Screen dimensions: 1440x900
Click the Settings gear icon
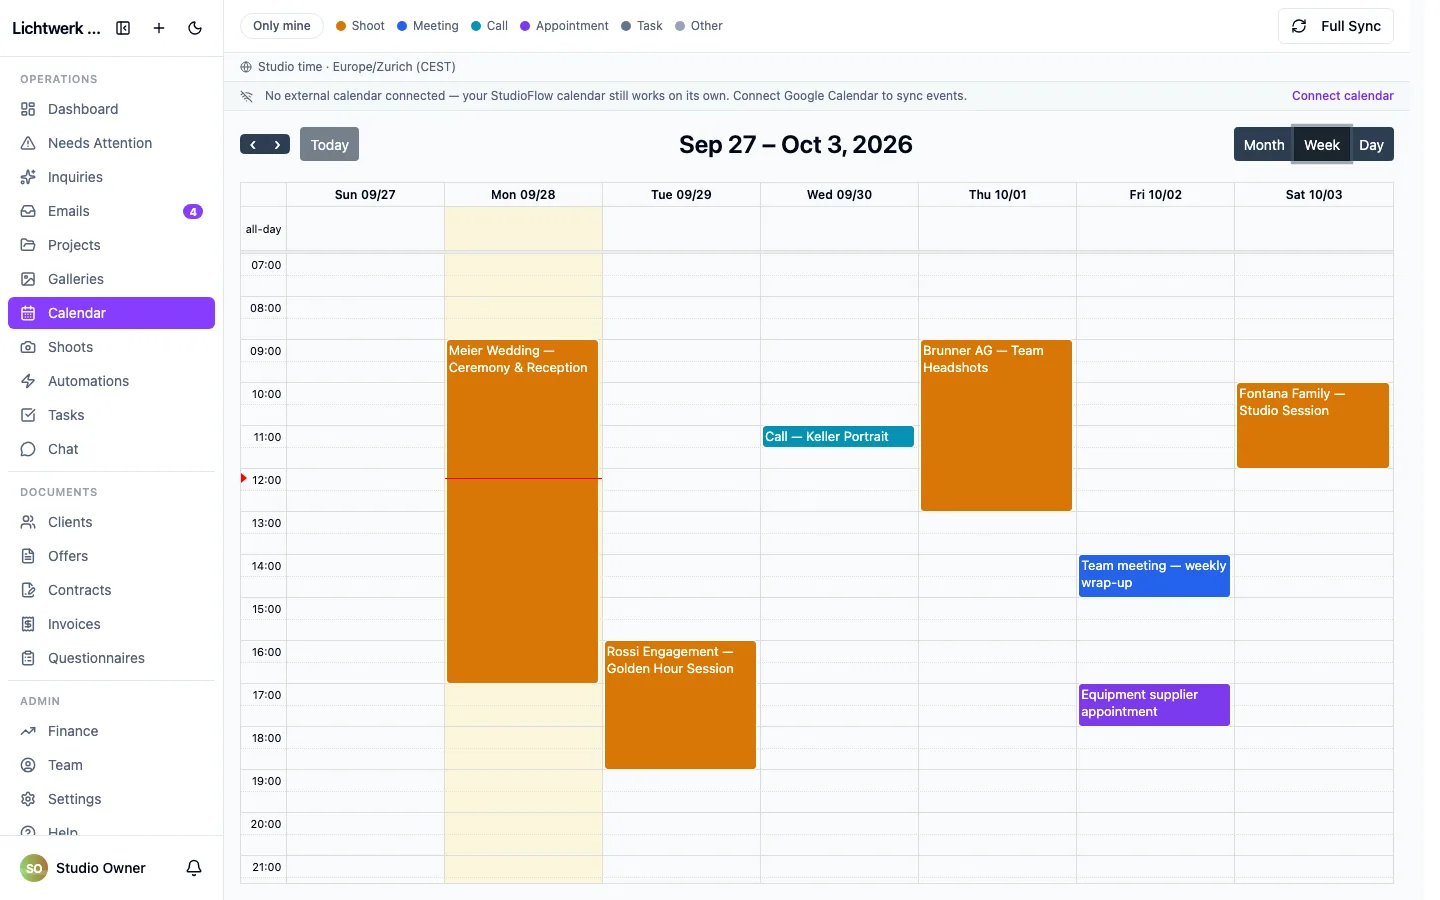[x=28, y=799]
